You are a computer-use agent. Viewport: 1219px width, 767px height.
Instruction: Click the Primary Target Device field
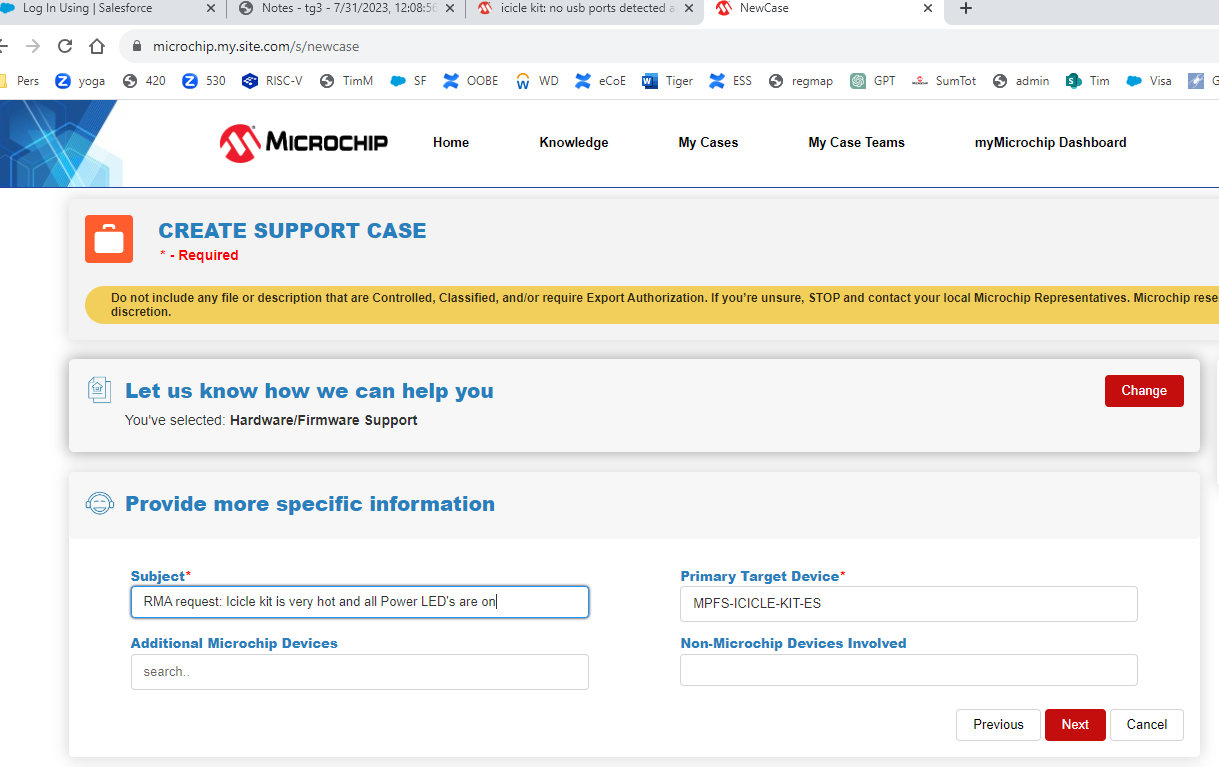(x=908, y=604)
